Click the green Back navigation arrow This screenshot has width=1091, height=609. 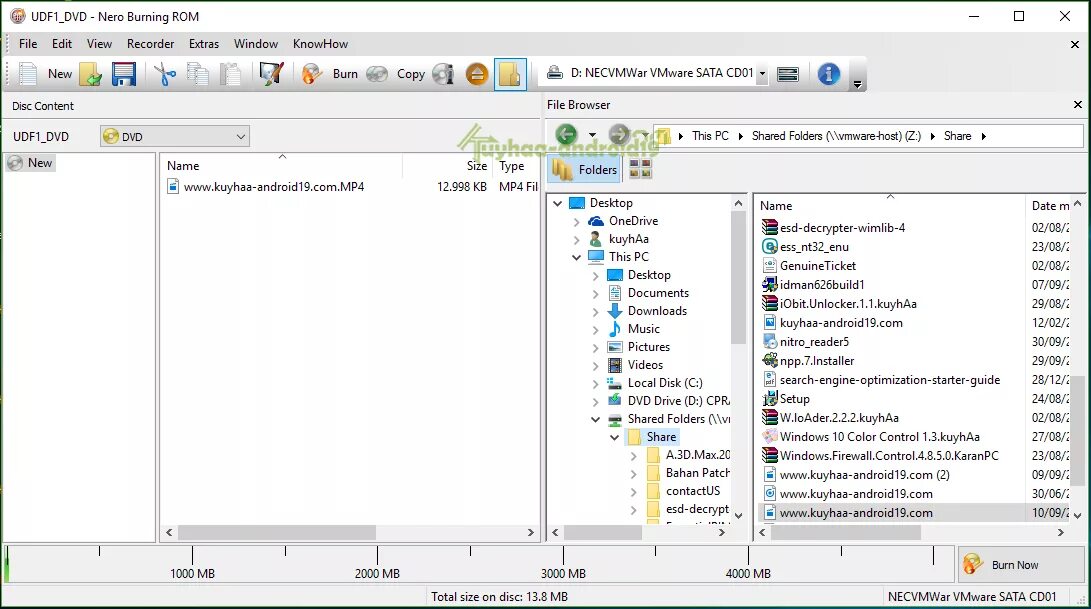(x=566, y=134)
